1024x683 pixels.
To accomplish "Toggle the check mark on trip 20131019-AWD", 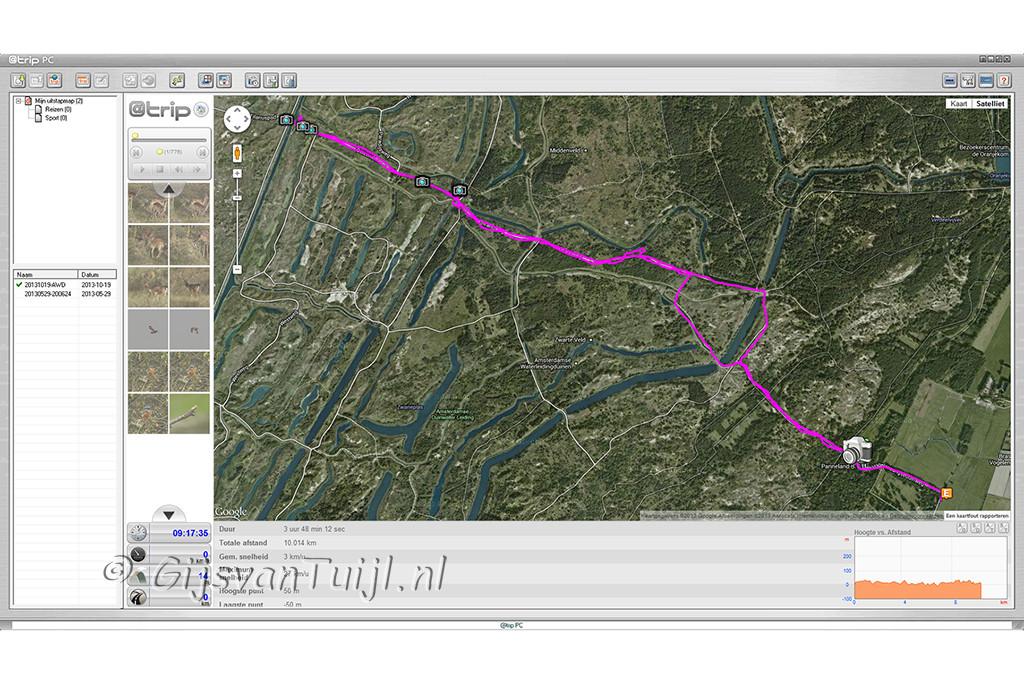I will click(x=19, y=285).
